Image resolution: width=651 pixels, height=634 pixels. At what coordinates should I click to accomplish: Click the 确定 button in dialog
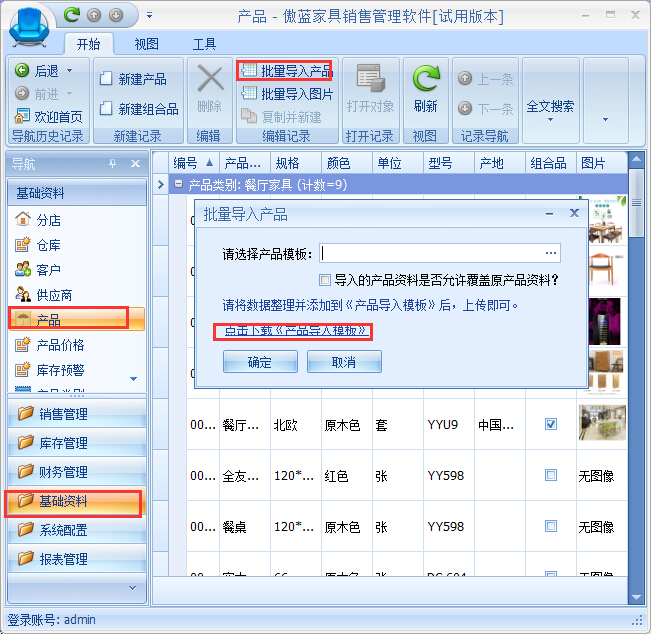tap(259, 362)
